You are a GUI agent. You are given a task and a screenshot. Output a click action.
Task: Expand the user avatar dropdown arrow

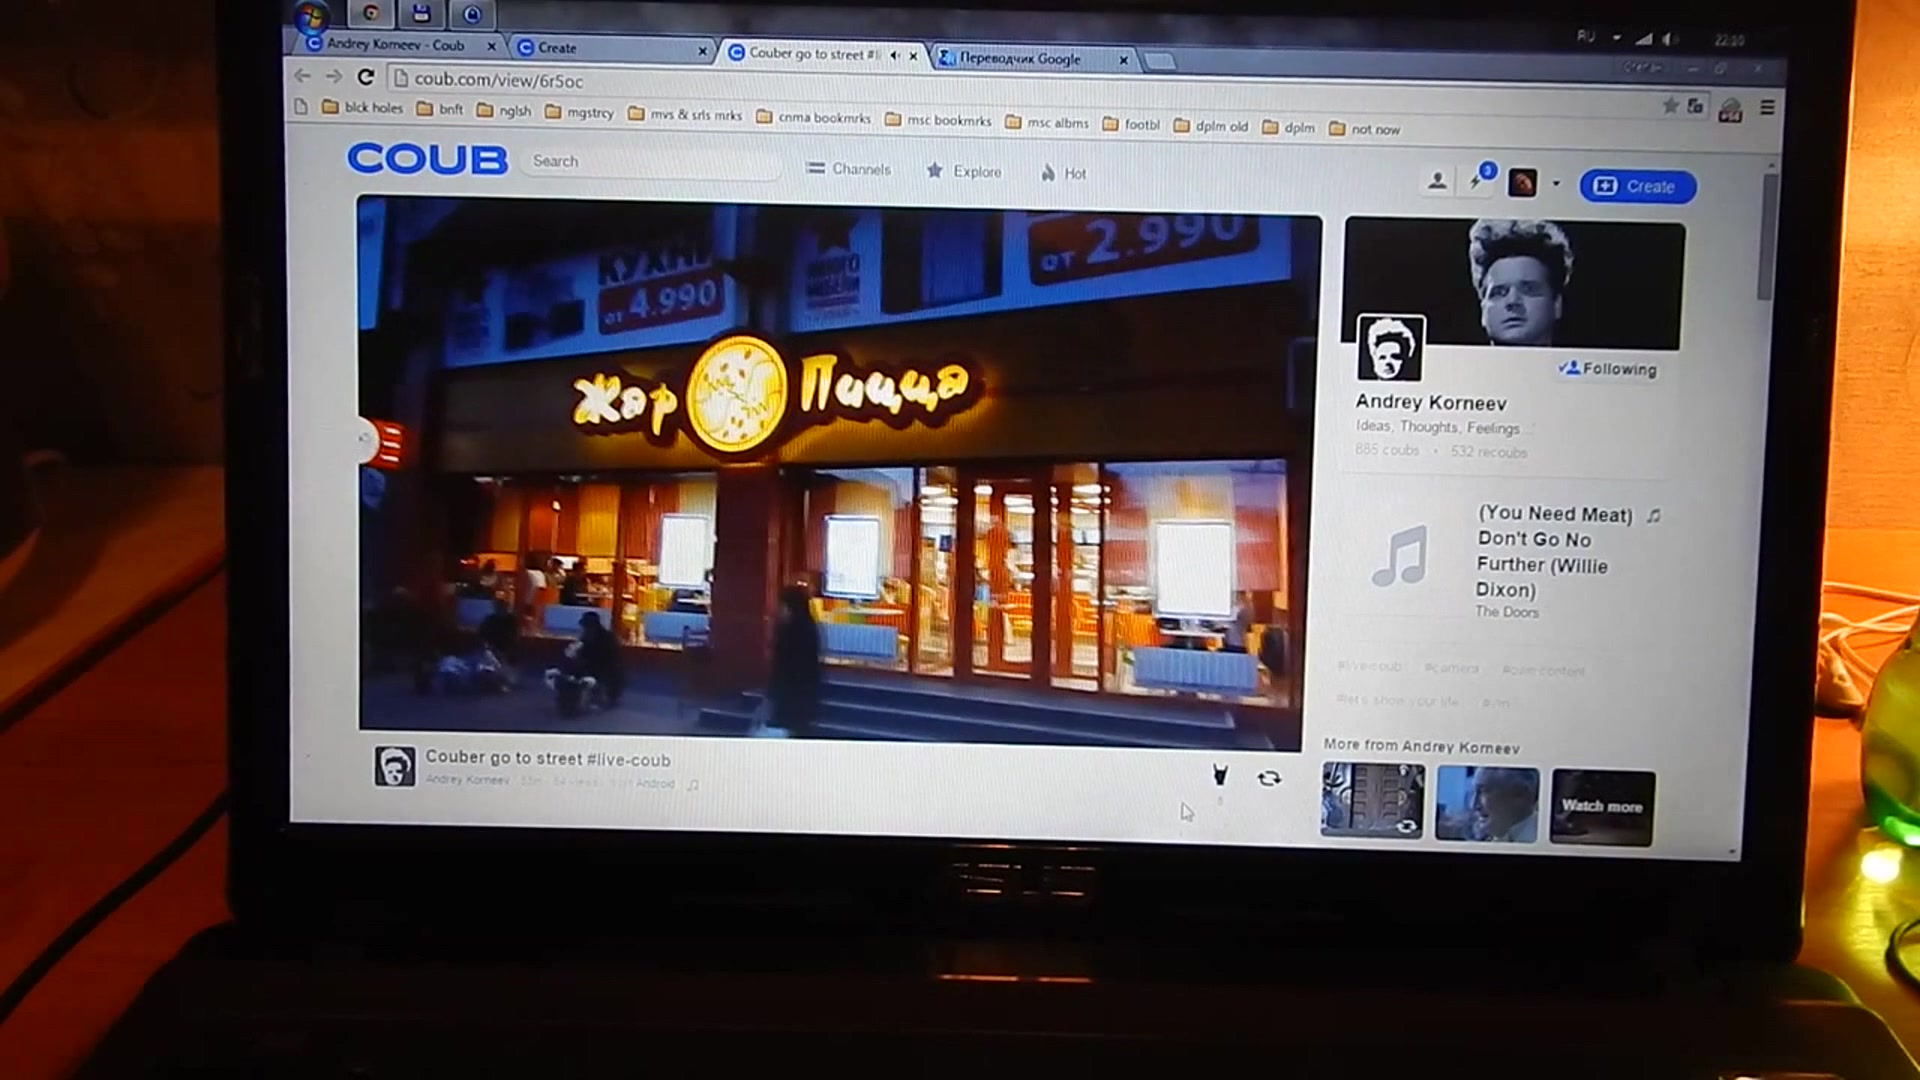1555,184
